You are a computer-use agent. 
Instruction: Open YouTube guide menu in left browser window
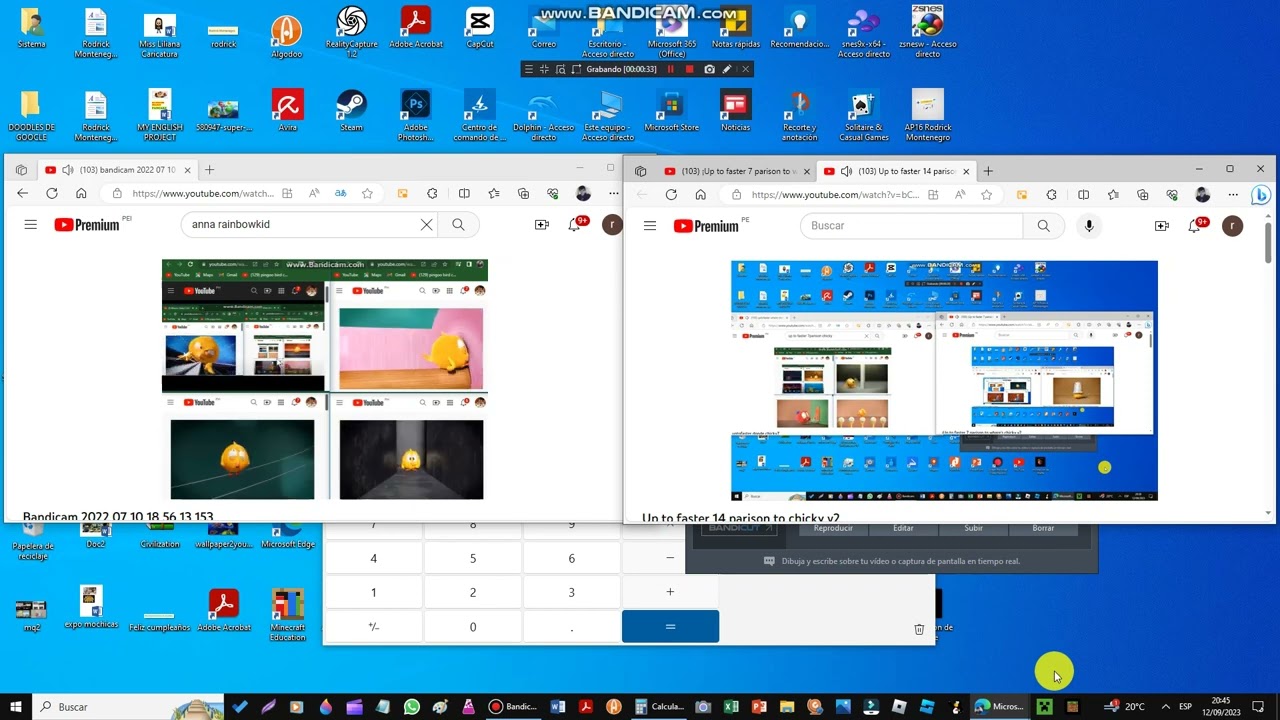point(31,225)
